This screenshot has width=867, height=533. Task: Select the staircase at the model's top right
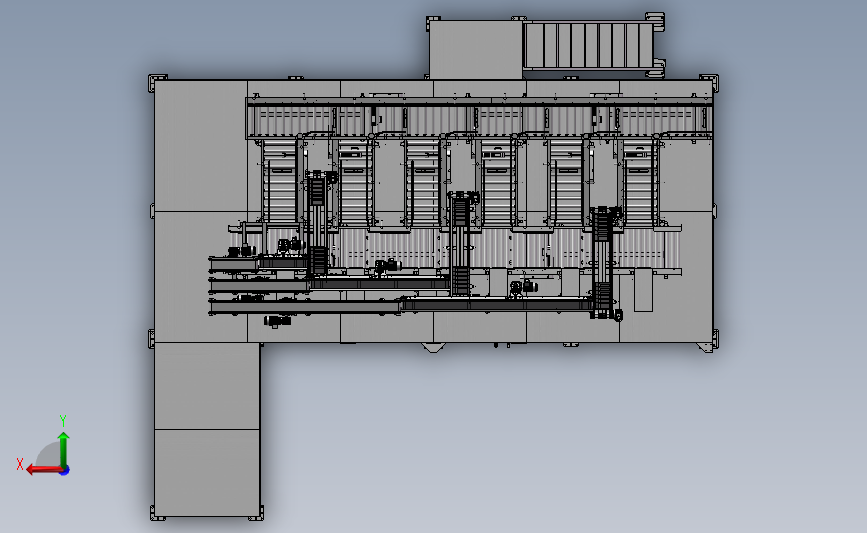pos(593,45)
